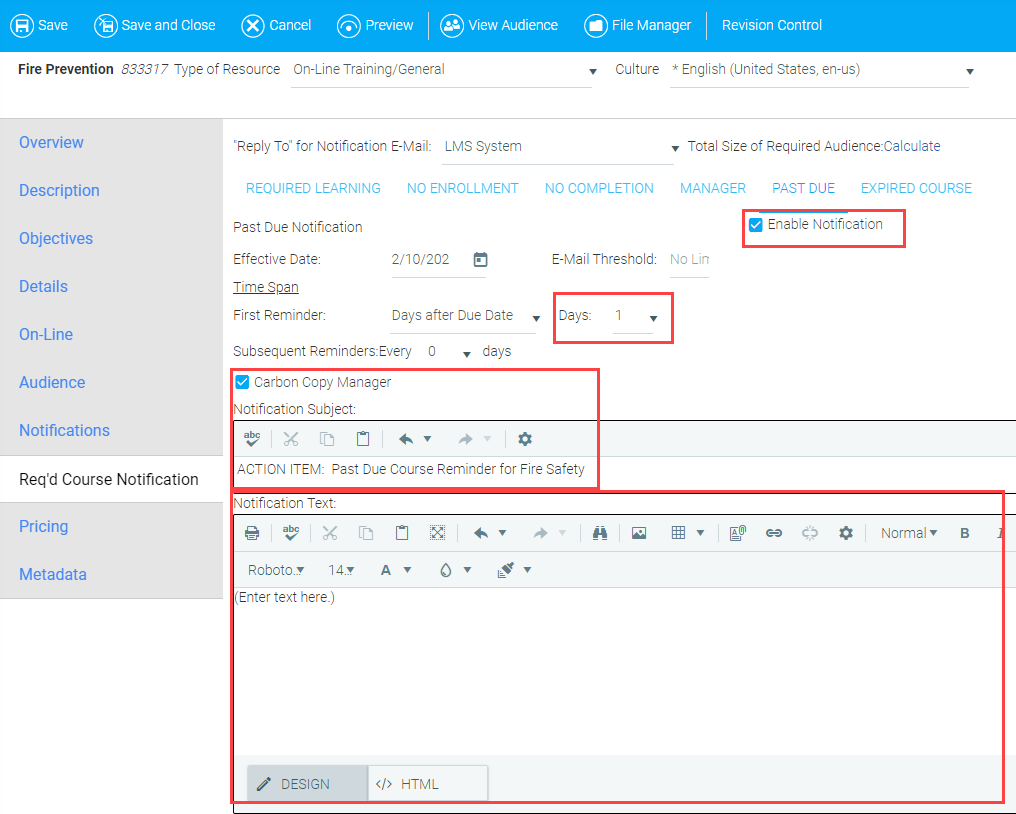The image size is (1016, 814).
Task: Expand the Type of Resource dropdown
Action: 592,72
